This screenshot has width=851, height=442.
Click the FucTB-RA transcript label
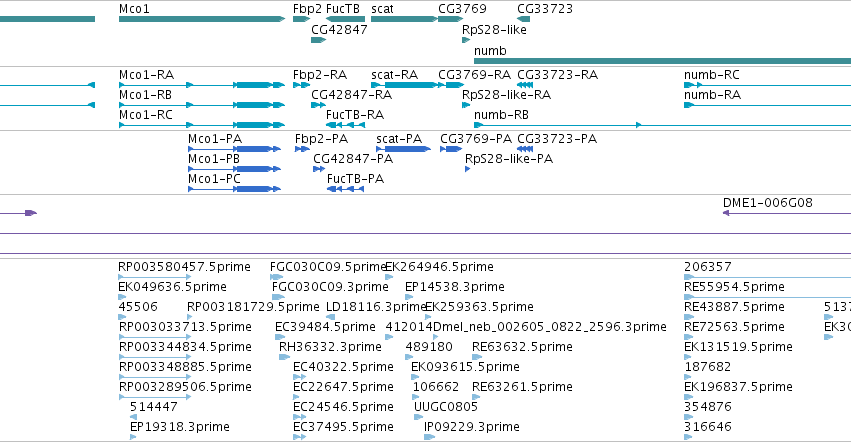355,115
